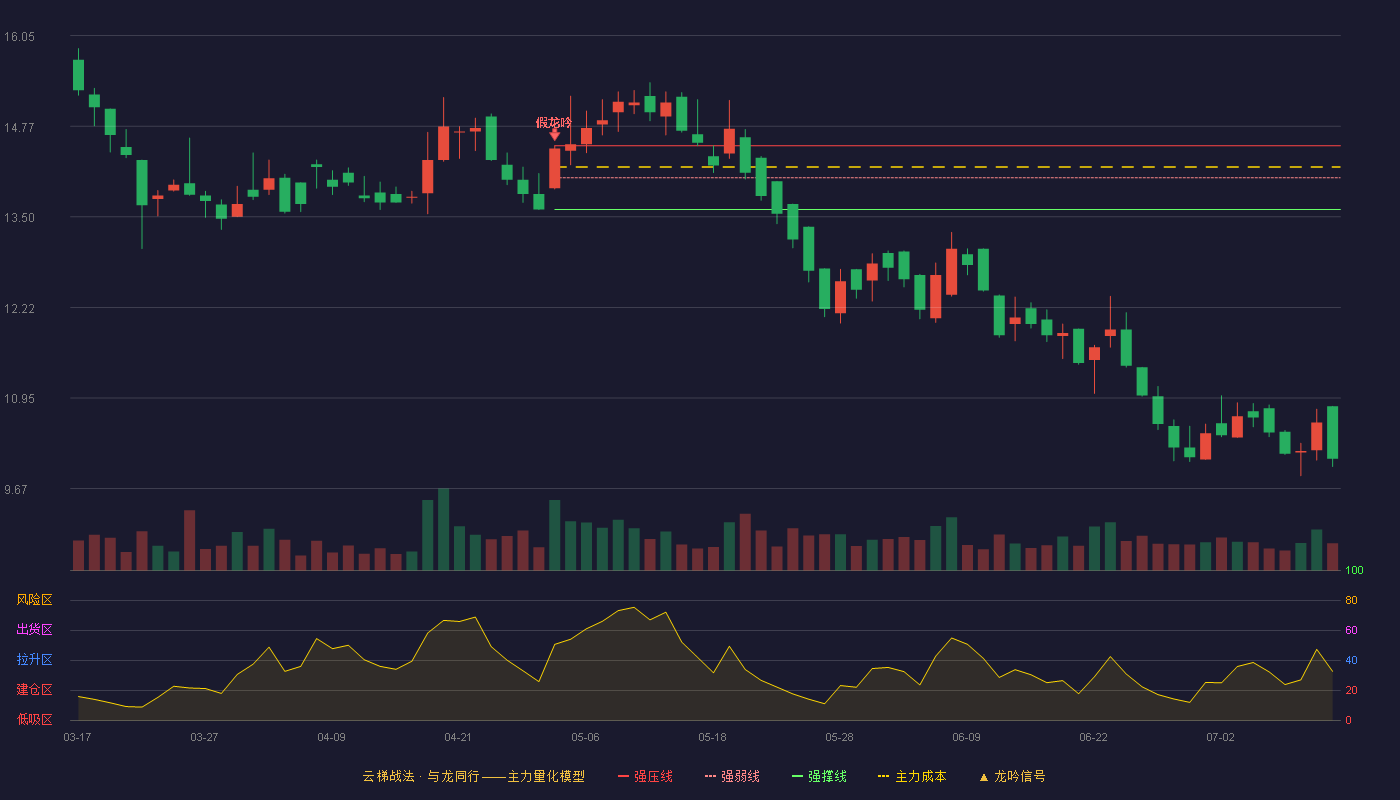1400x800 pixels.
Task: Click the 16.05 price axis label
Action: pyautogui.click(x=19, y=37)
